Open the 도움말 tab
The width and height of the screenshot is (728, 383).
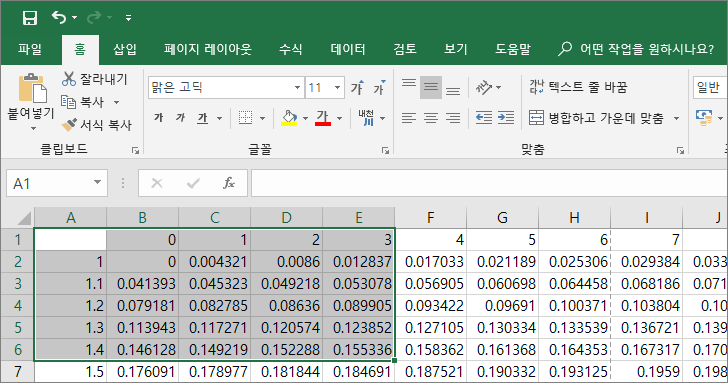pyautogui.click(x=513, y=49)
